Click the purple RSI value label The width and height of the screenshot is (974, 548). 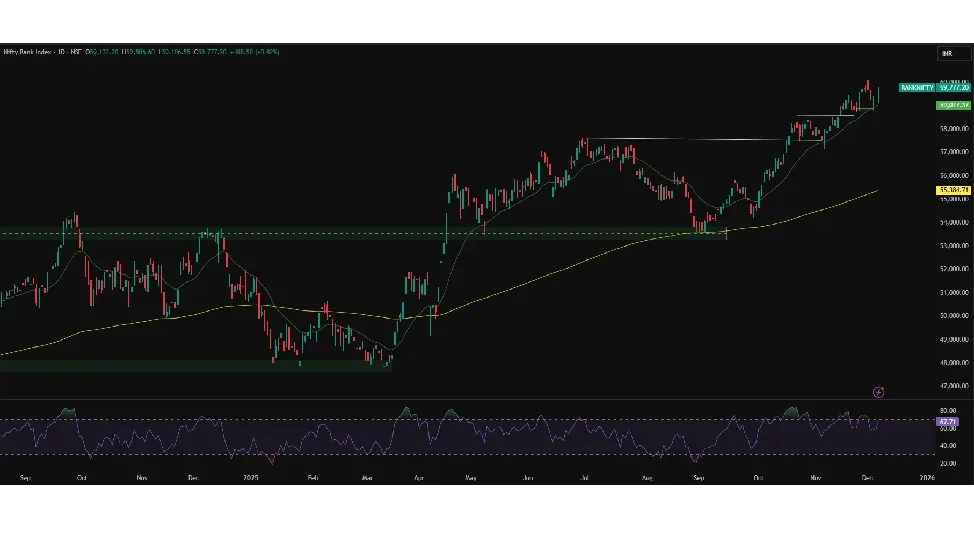coord(946,422)
